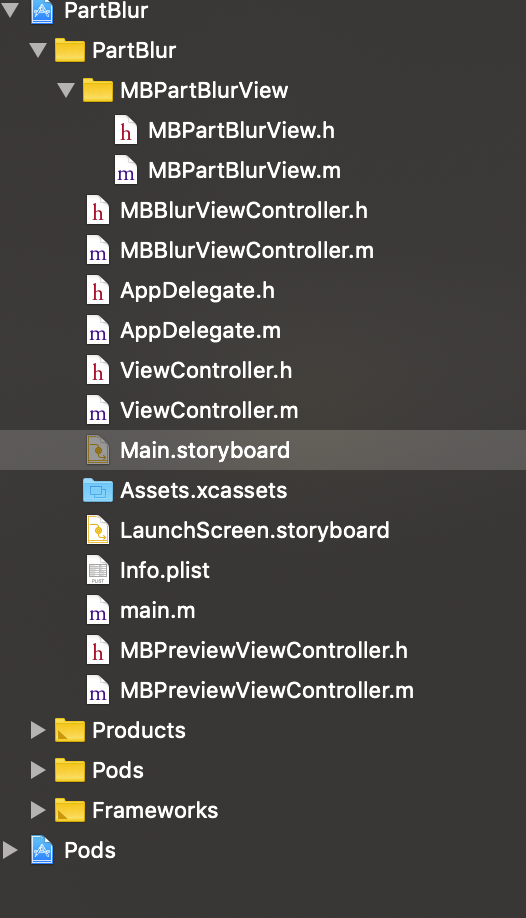Click the MBPartBlurView.h header file icon
Image resolution: width=526 pixels, height=918 pixels.
tap(126, 130)
